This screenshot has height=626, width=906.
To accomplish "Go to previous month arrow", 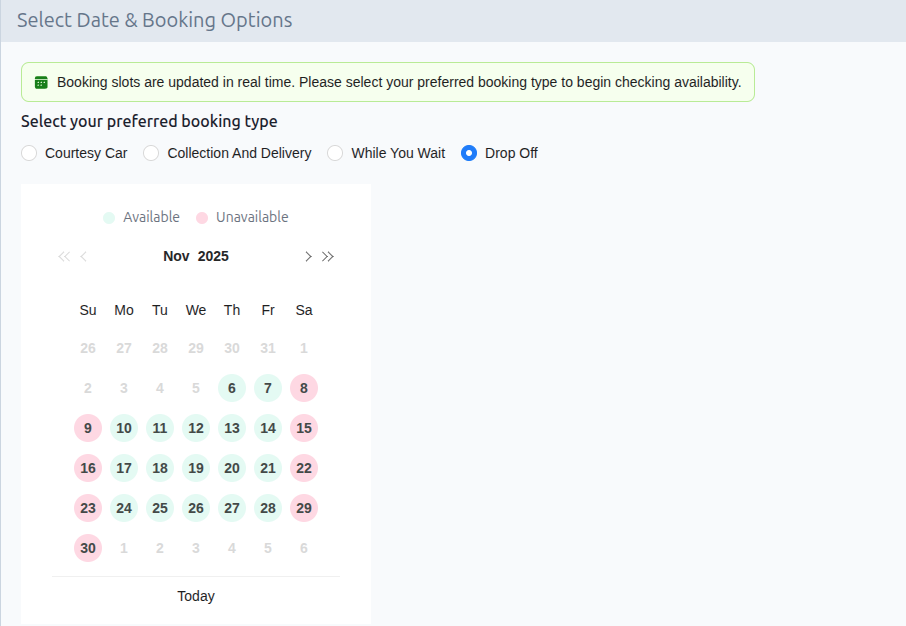I will click(x=84, y=256).
